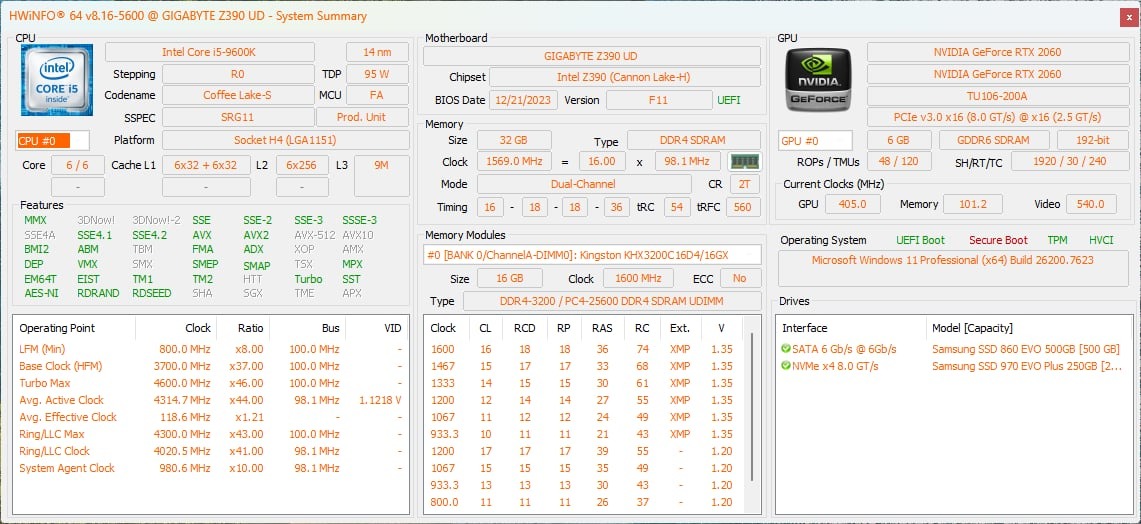1141x524 pixels.
Task: Click the Dual-Channel mode field
Action: [584, 184]
